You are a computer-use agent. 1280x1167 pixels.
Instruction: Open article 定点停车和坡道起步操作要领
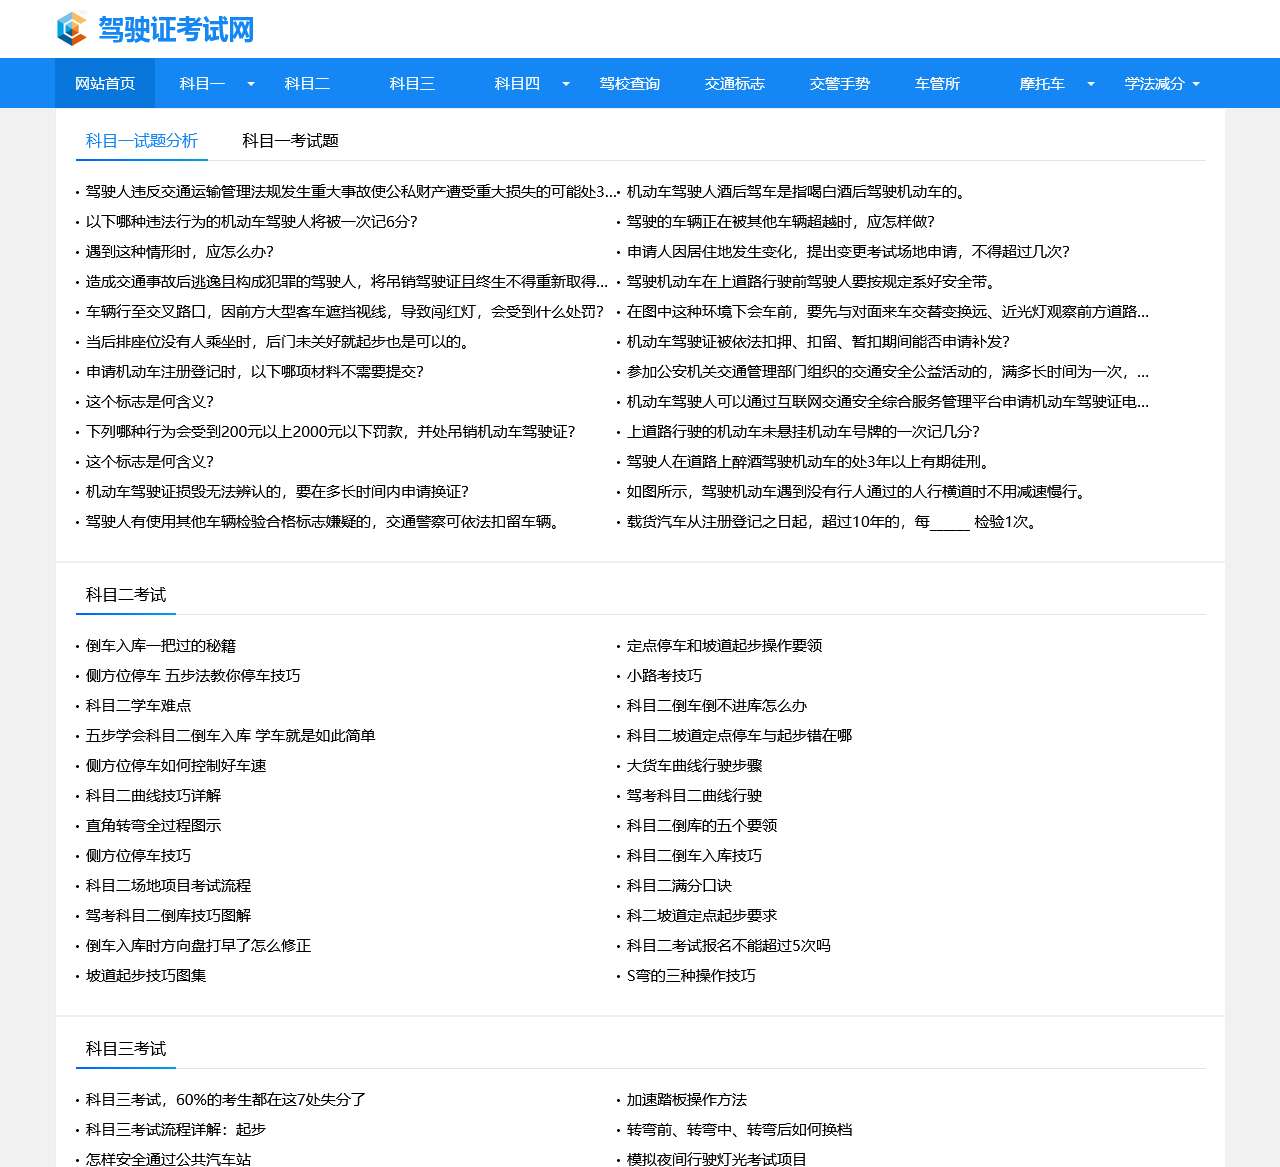pos(724,646)
